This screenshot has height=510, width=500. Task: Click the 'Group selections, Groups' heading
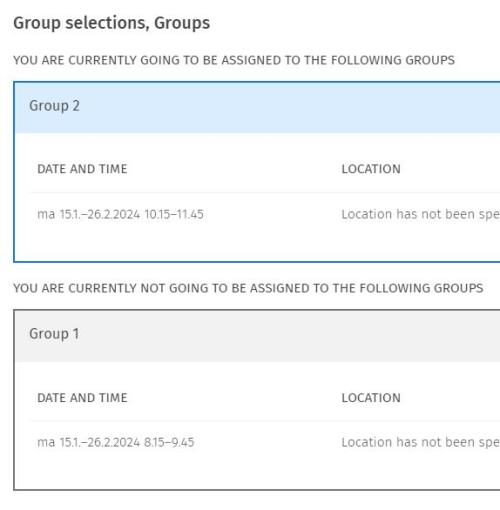coord(112,23)
